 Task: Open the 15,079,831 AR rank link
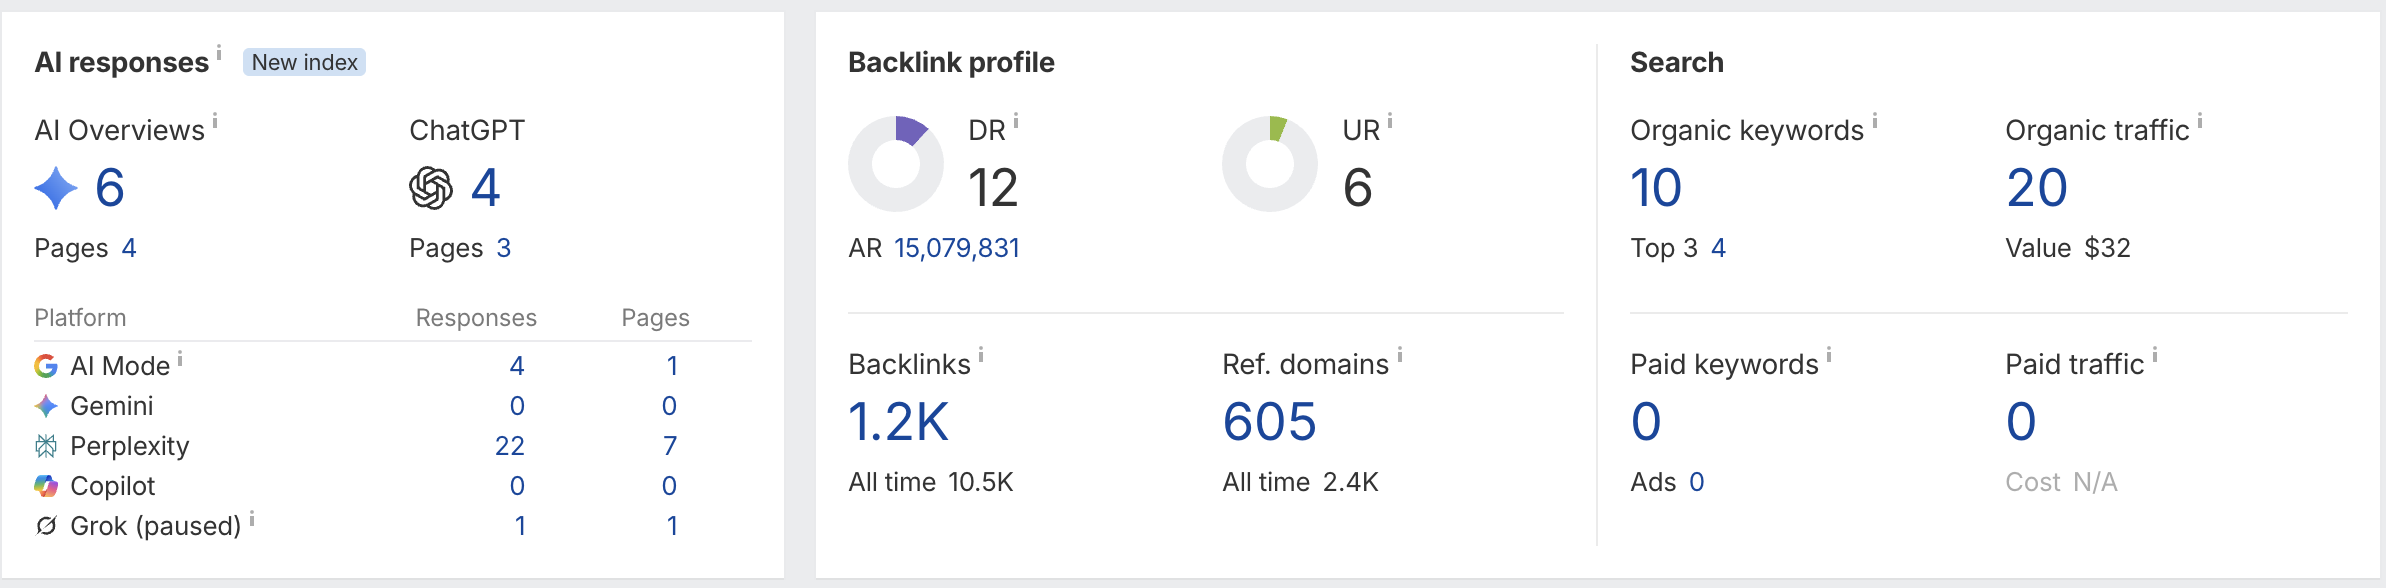click(x=957, y=248)
